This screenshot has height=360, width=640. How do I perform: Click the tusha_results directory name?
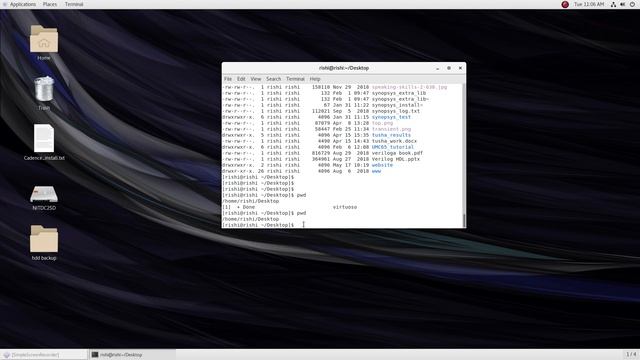click(x=391, y=135)
